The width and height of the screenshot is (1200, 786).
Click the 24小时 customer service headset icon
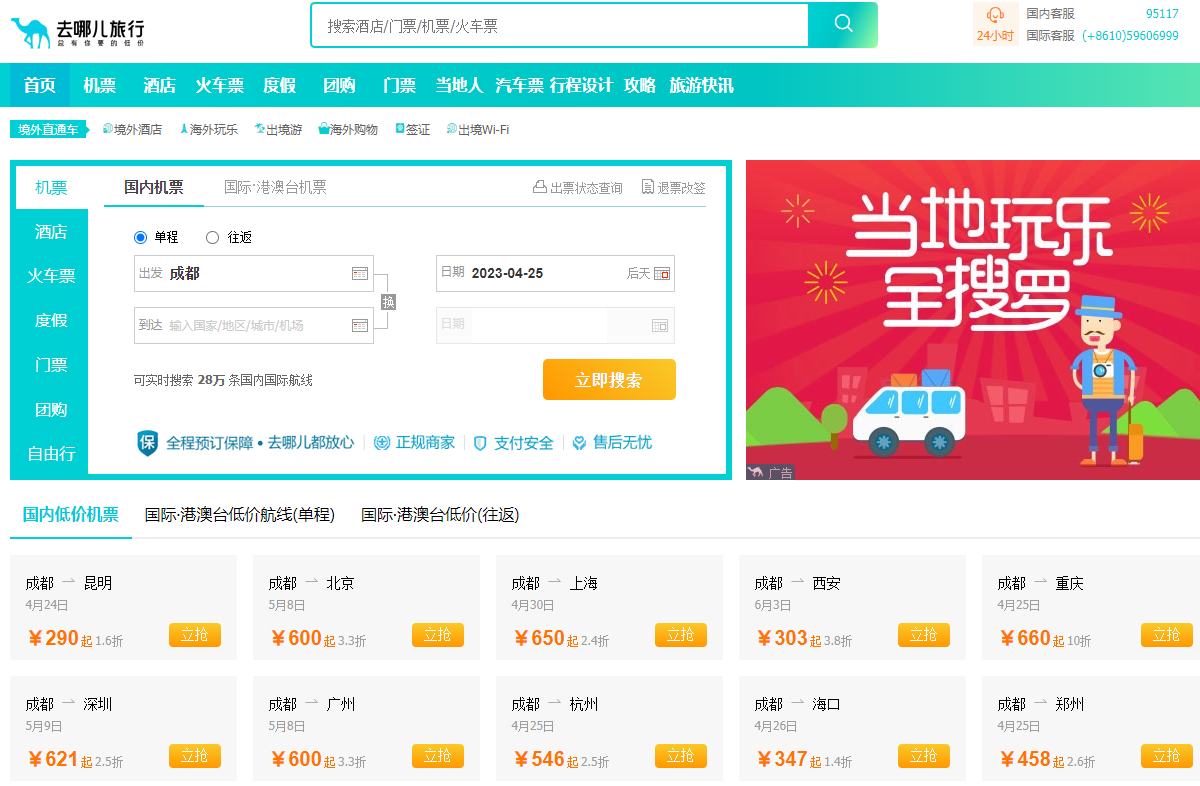(995, 15)
